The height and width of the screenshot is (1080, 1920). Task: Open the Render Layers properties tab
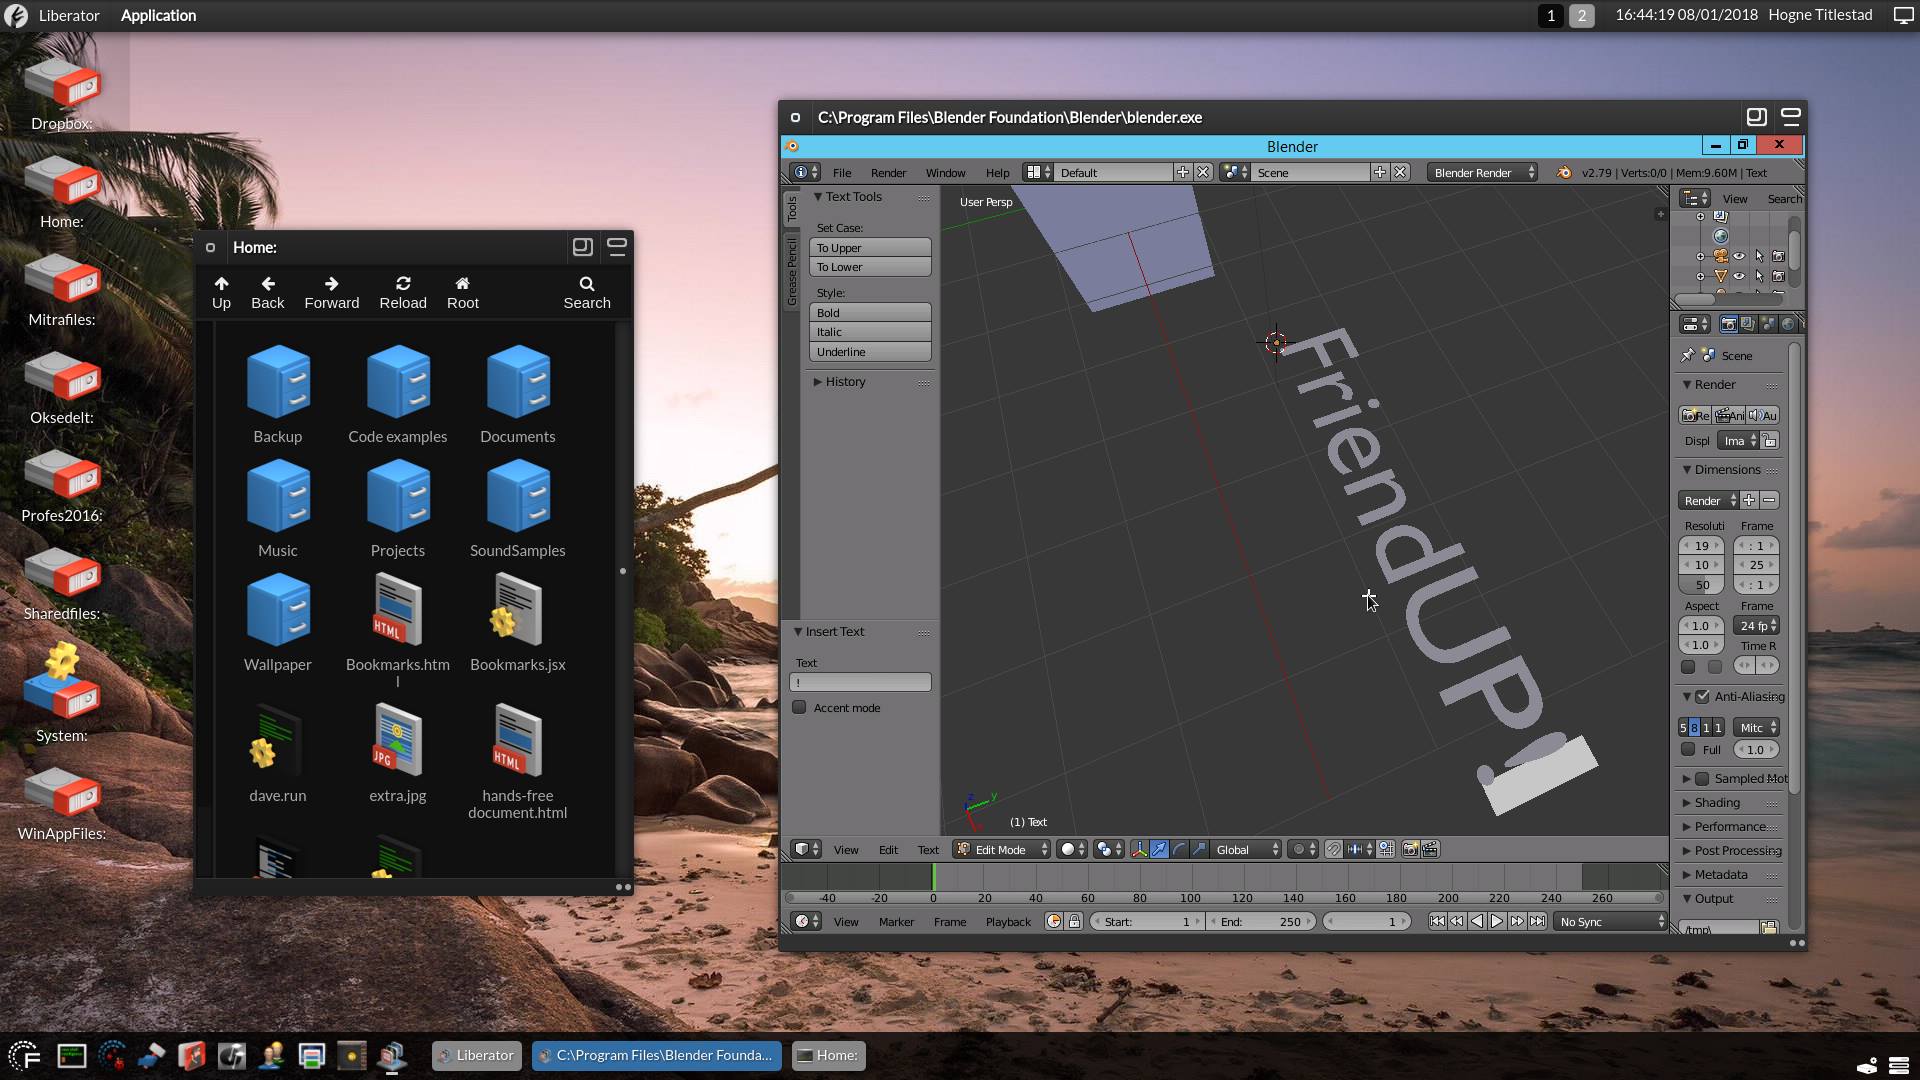coord(1747,324)
